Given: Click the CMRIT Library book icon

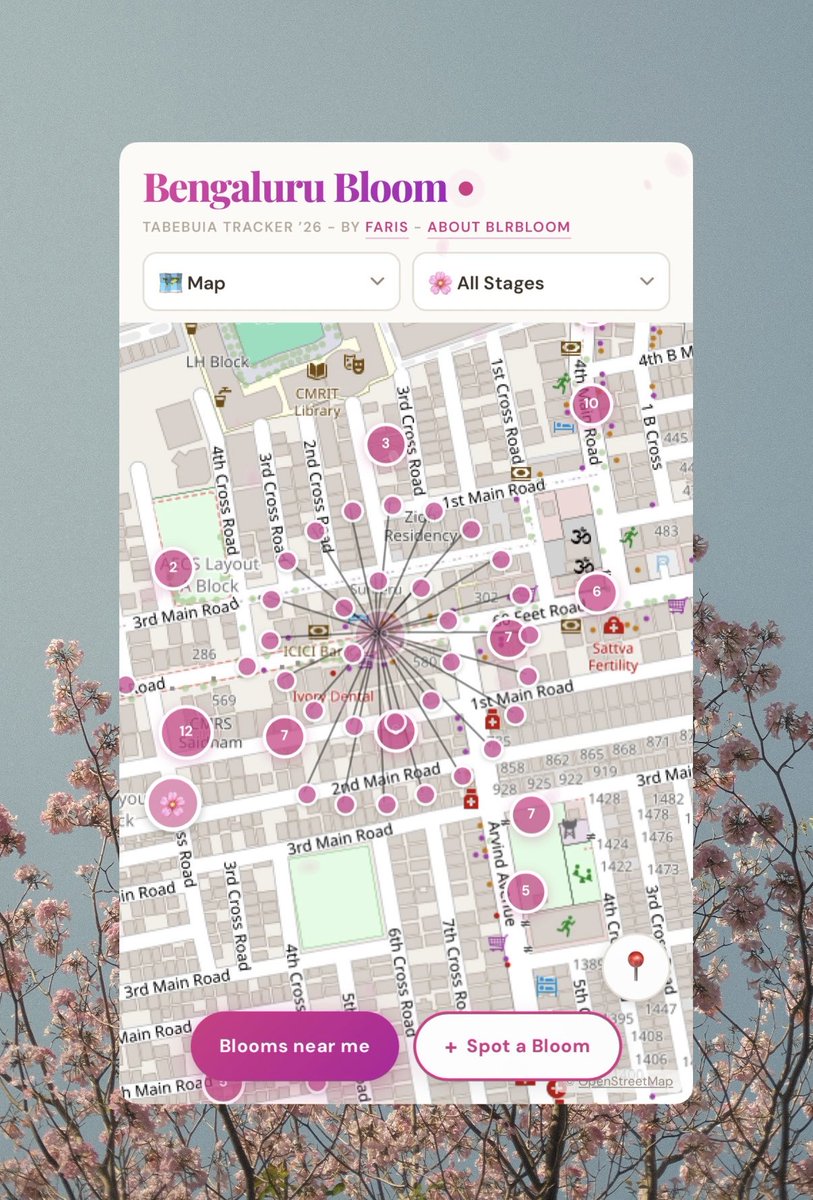Looking at the screenshot, I should [318, 371].
